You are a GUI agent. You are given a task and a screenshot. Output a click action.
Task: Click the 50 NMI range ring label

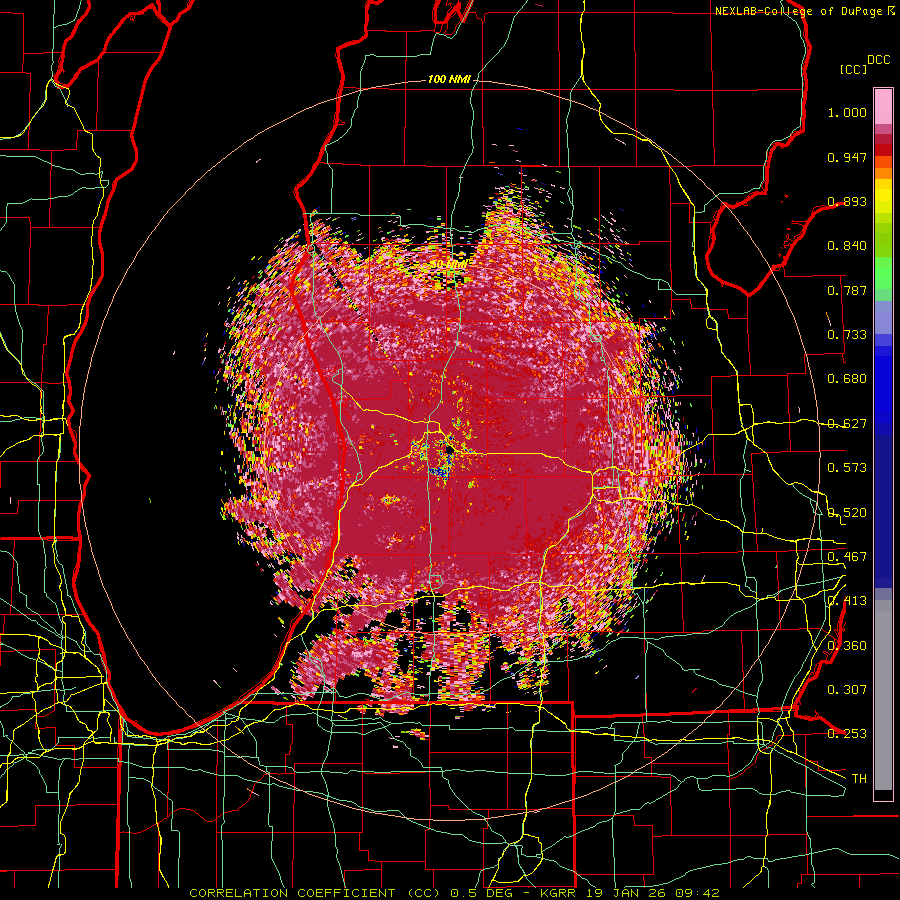coord(448,265)
